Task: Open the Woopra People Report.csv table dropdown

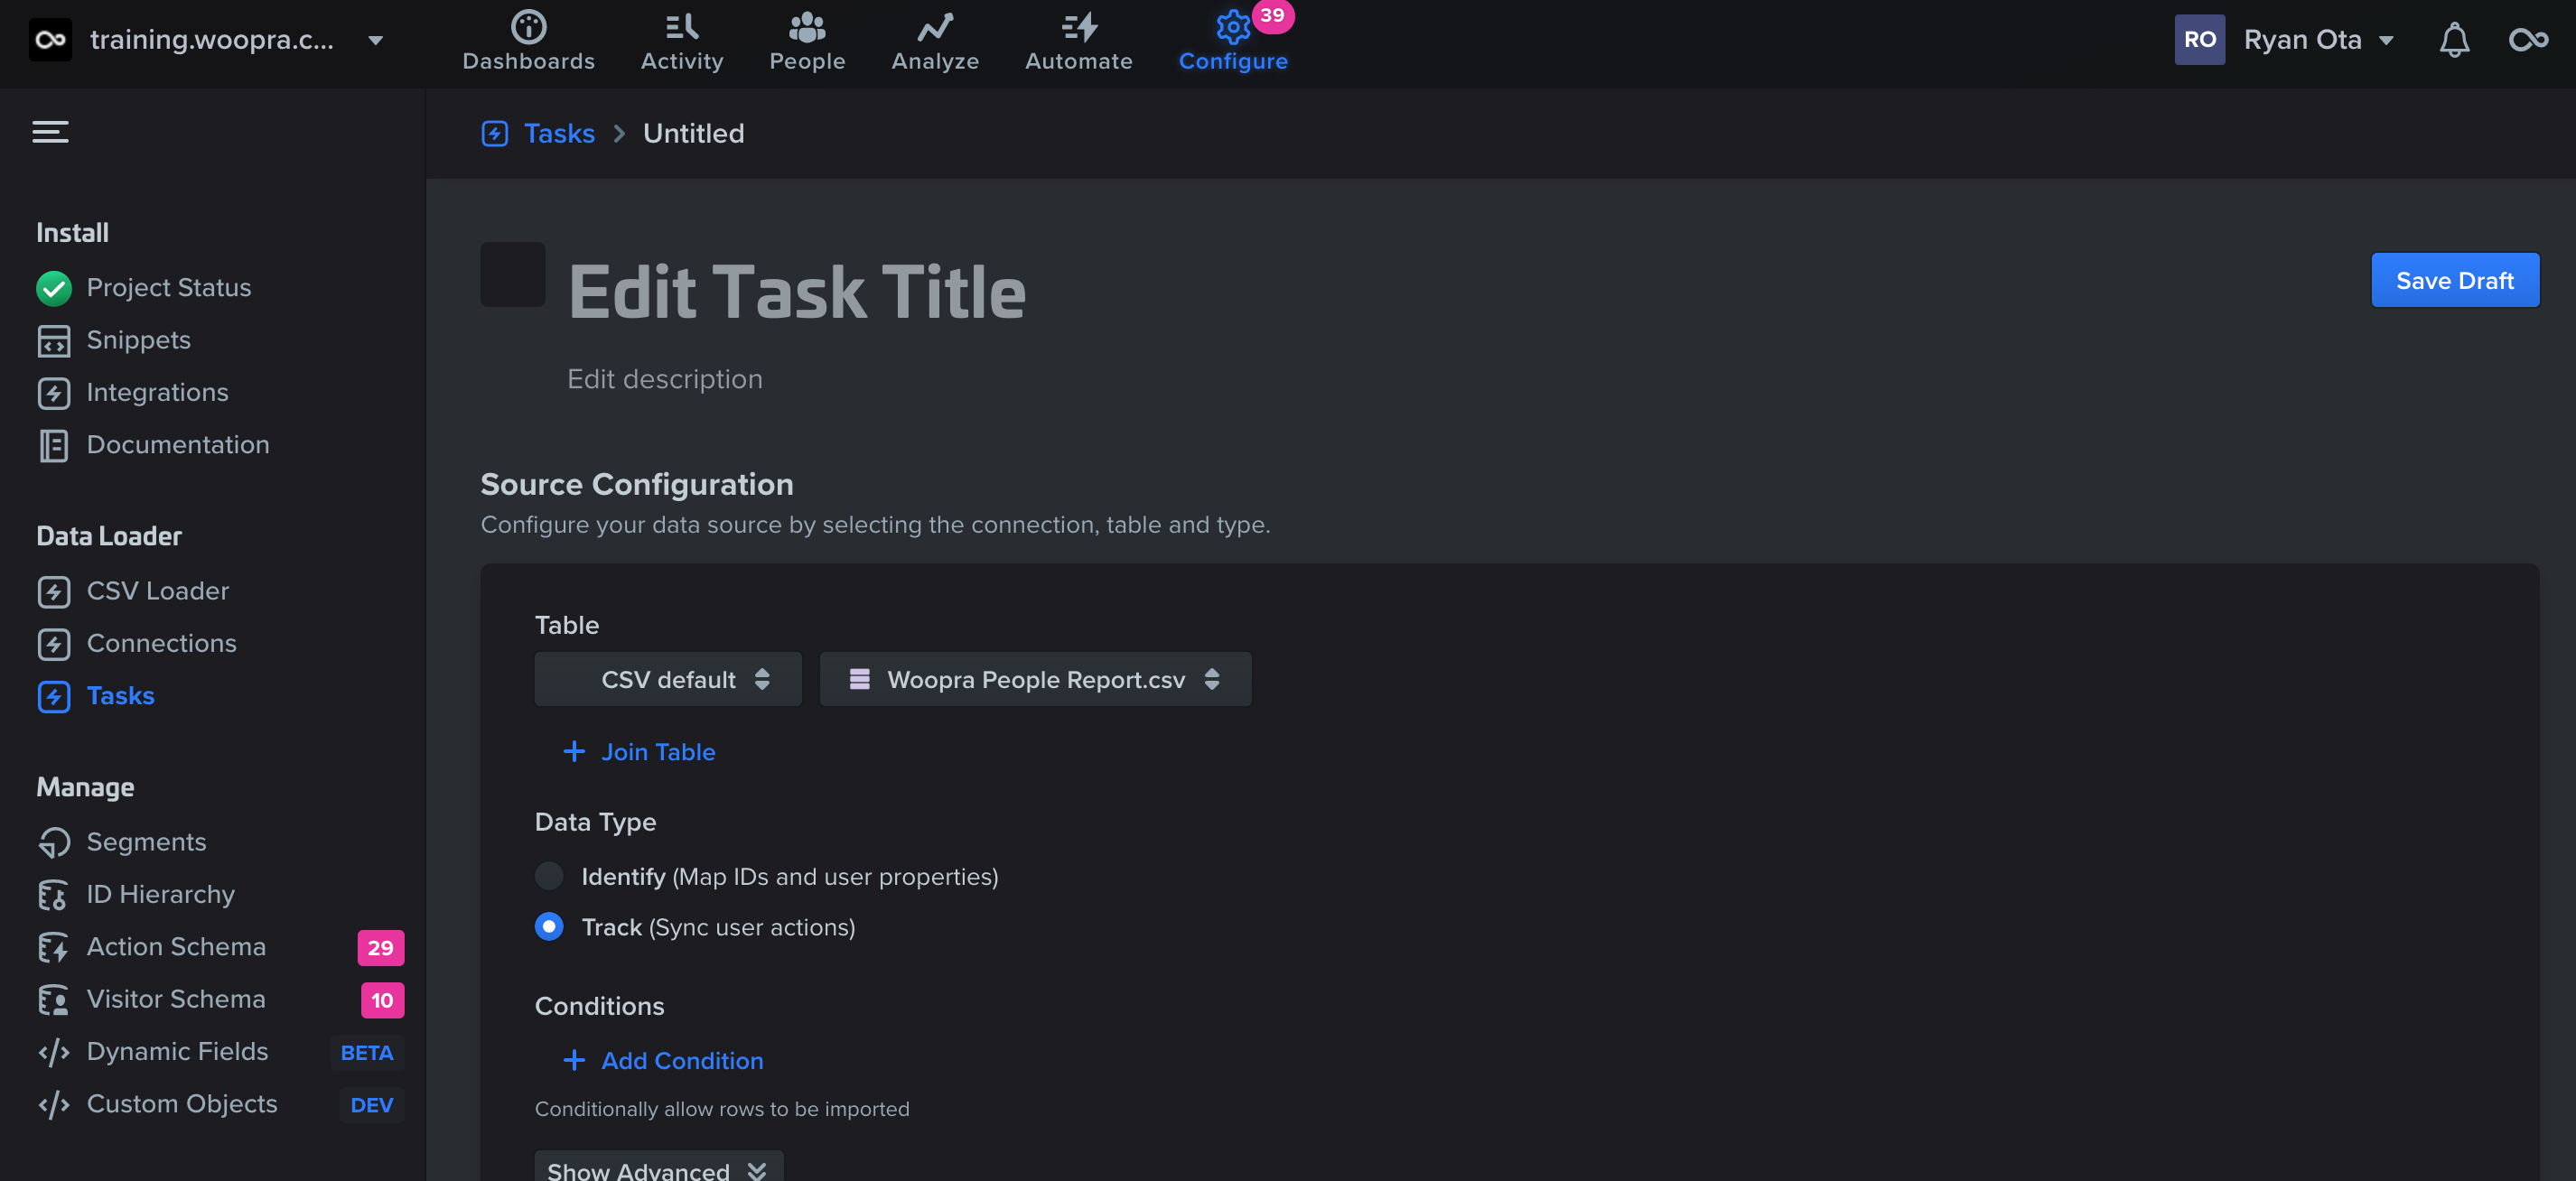Action: [1035, 680]
